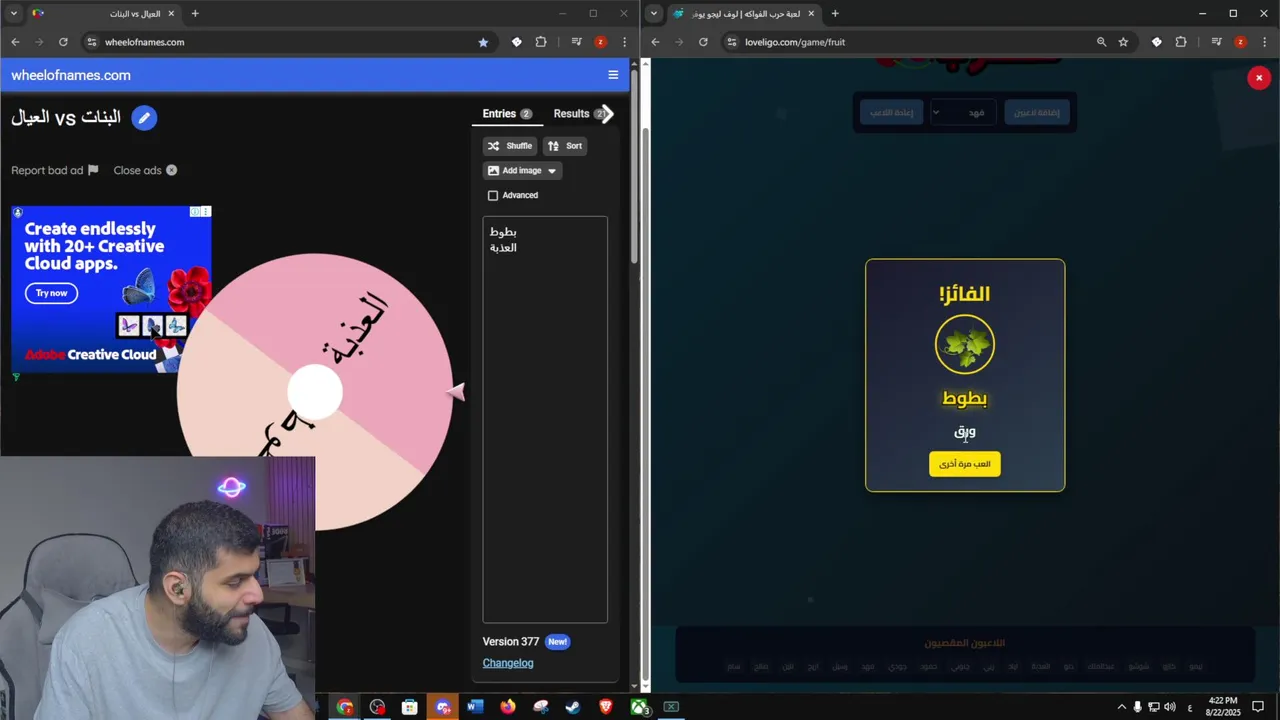This screenshot has height=720, width=1280.
Task: Open the فهد player dropdown
Action: [x=964, y=113]
